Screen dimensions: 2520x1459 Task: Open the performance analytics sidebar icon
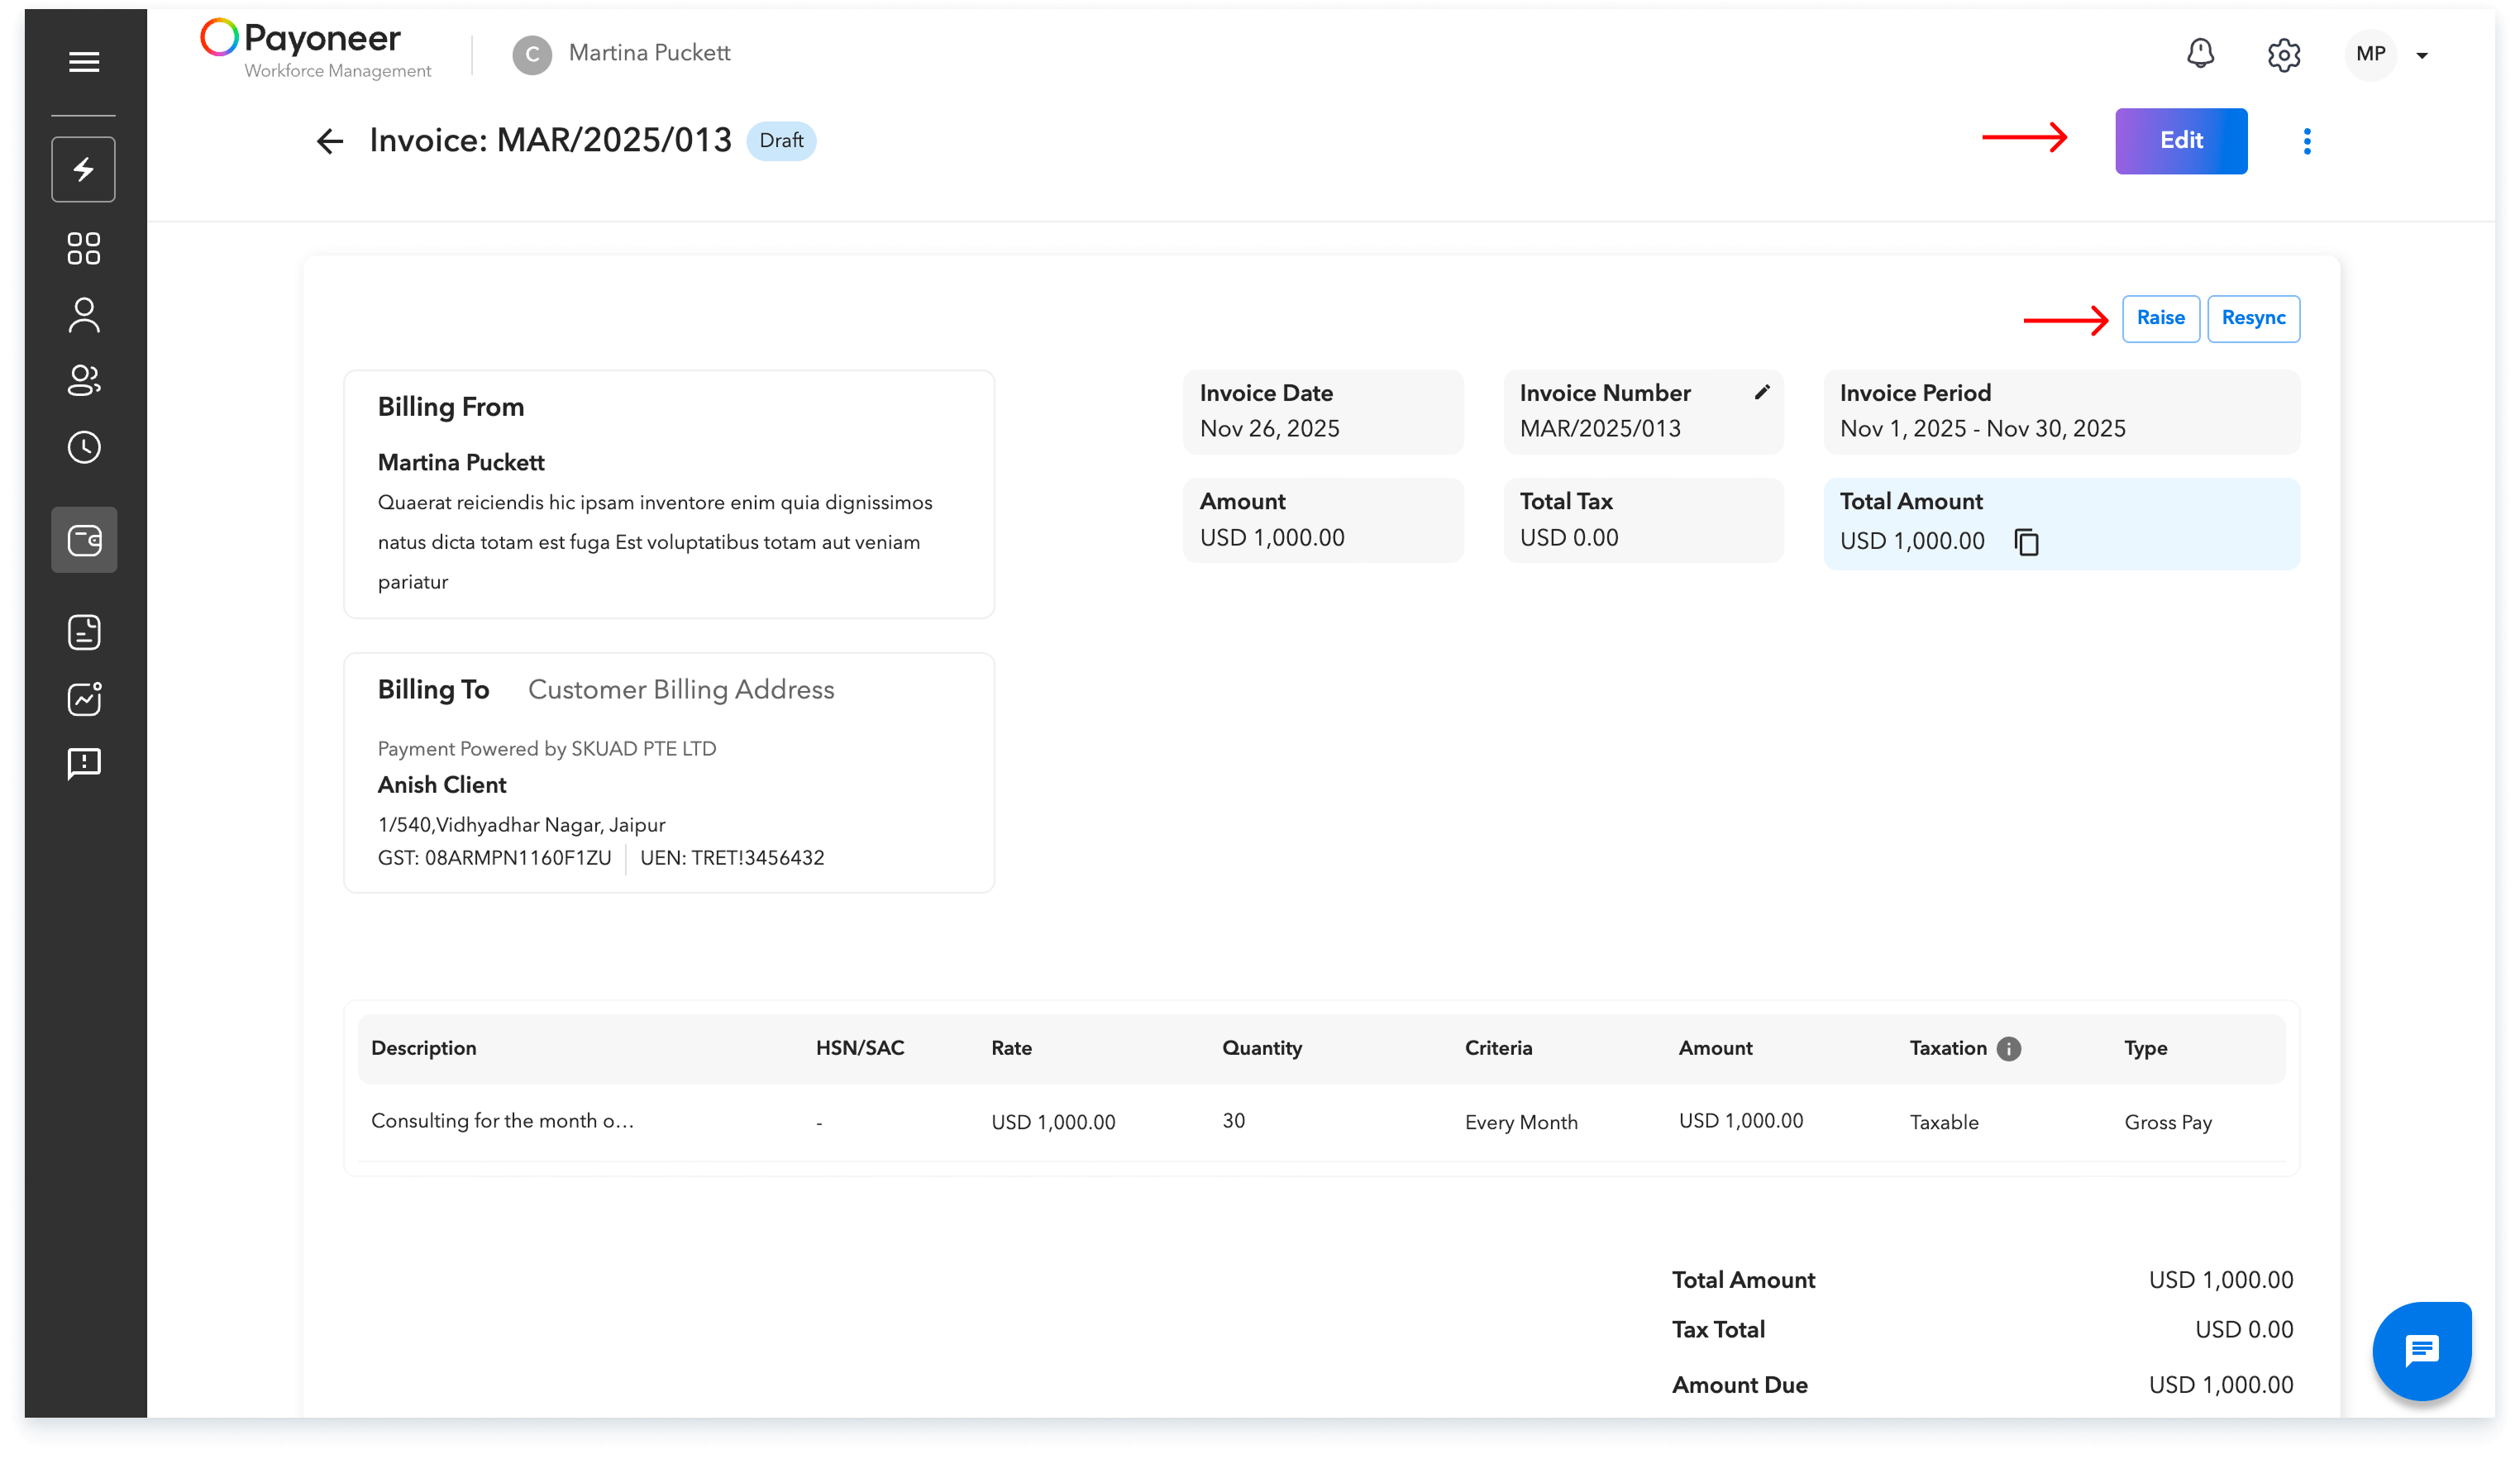click(84, 698)
